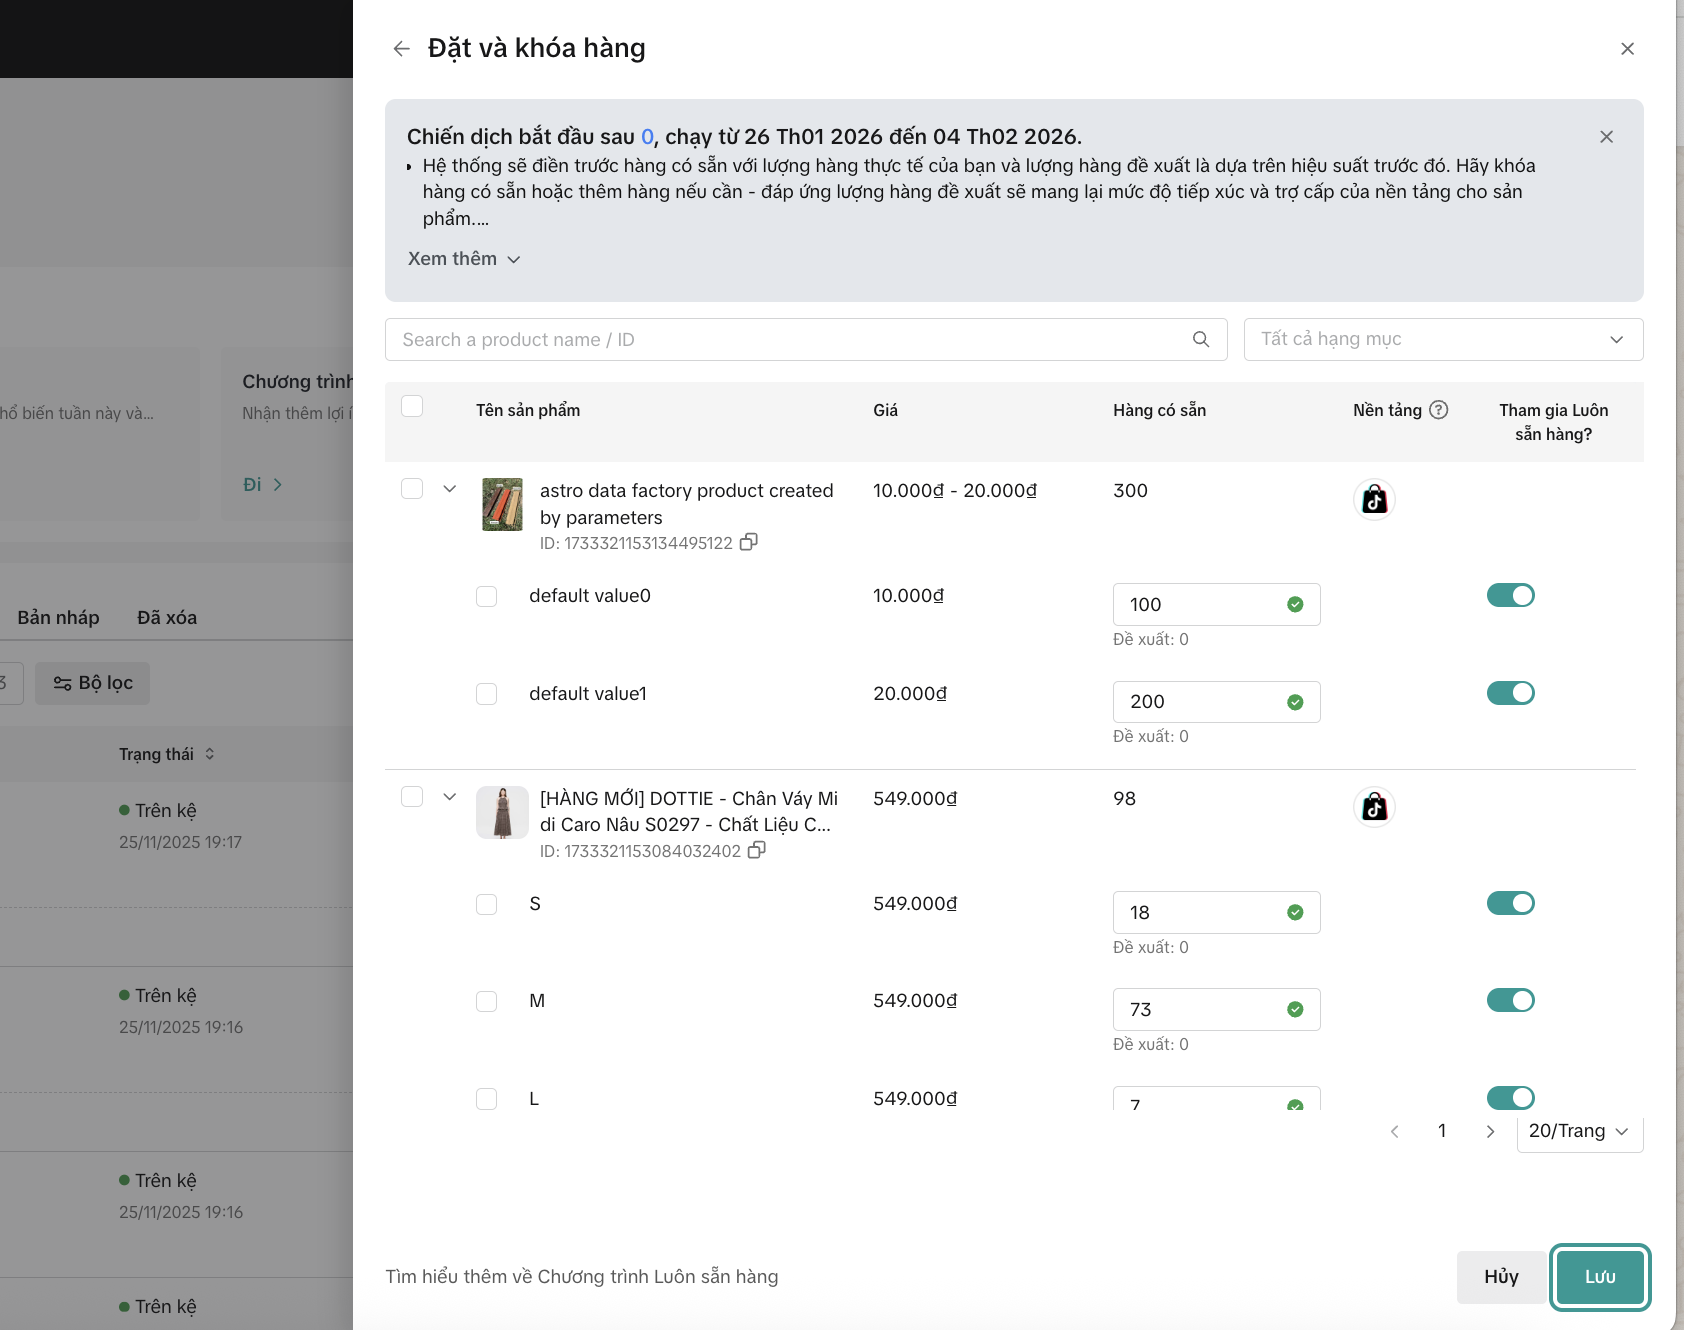Expand Xem thêm in the banner

coord(464,259)
